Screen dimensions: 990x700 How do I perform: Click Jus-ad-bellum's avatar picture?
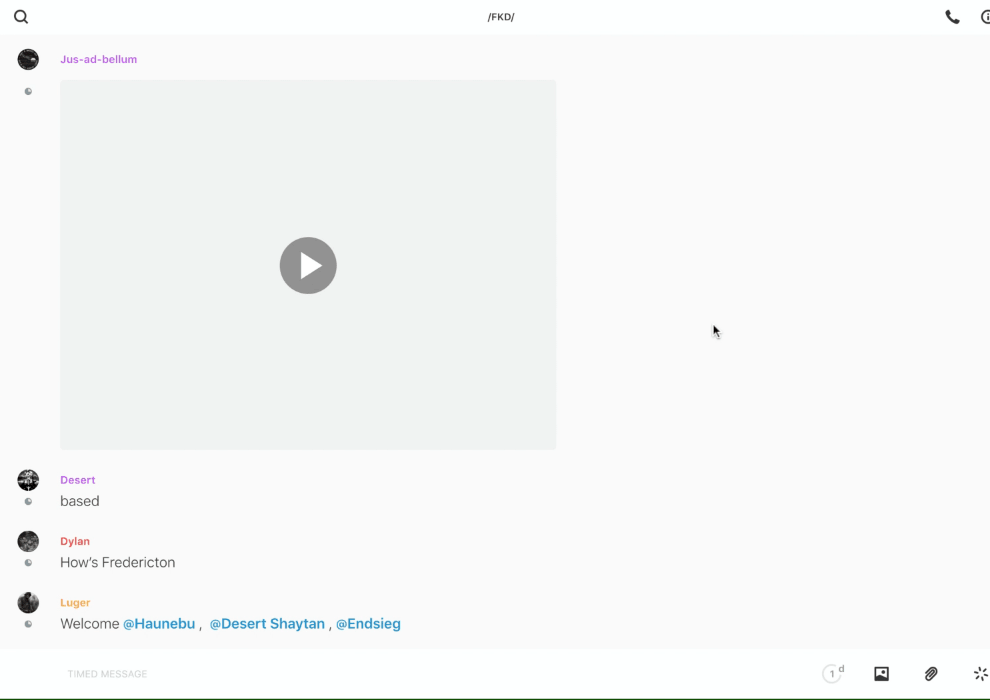(28, 59)
